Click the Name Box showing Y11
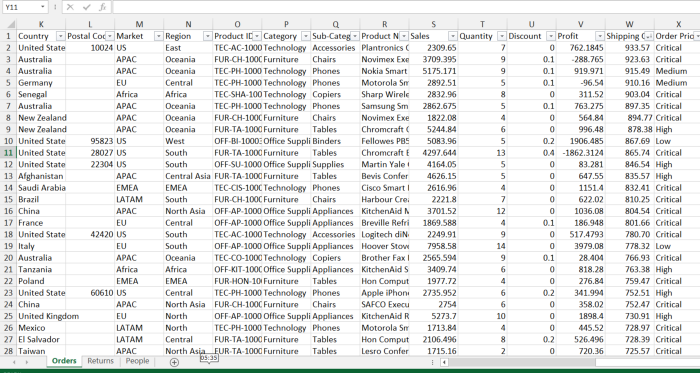 20,7
